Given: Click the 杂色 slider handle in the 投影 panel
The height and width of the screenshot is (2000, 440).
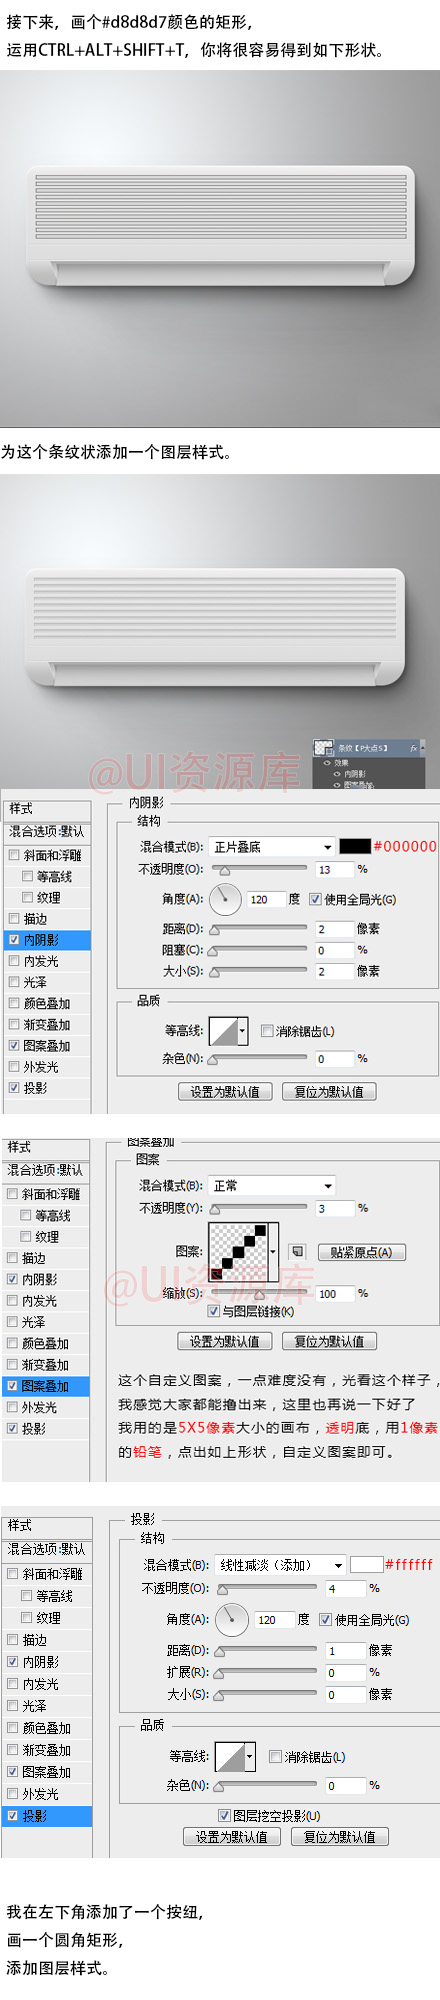Looking at the screenshot, I should [219, 1786].
